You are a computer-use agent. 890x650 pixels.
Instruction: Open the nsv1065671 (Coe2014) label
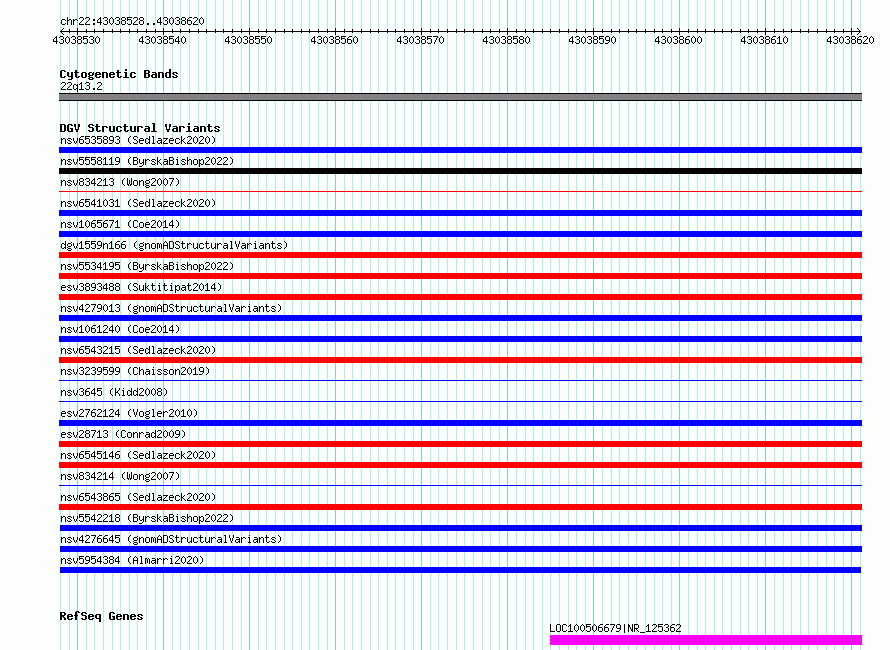point(120,224)
